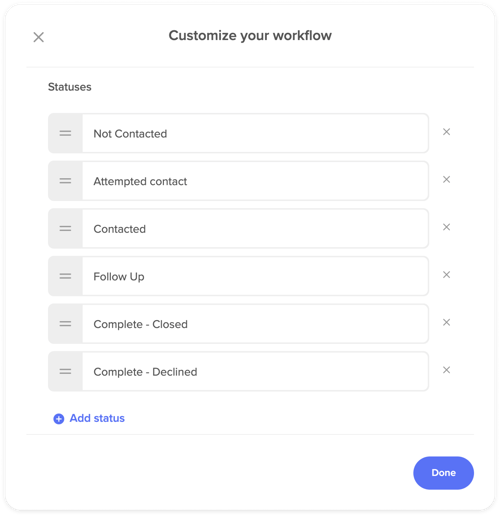
Task: Edit the Not Contacted status name field
Action: point(255,133)
